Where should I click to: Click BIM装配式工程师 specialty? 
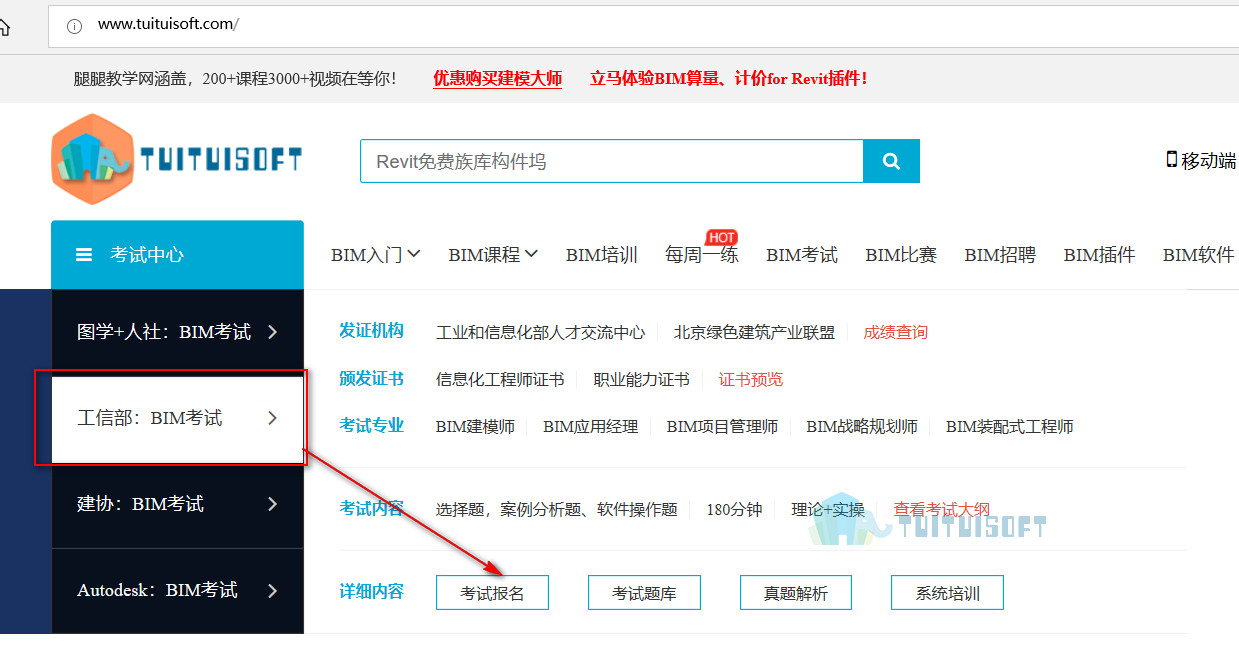point(1010,426)
